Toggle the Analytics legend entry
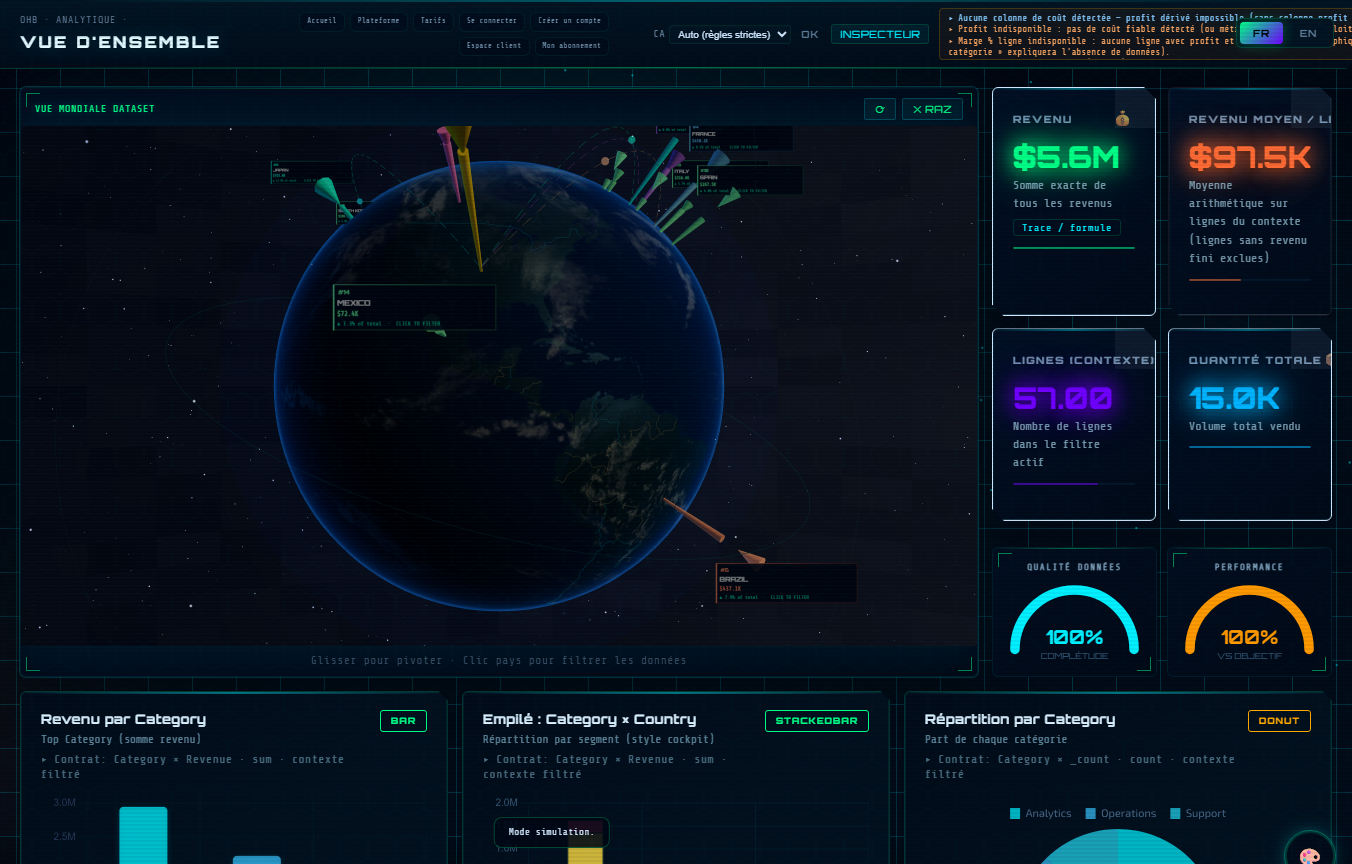Viewport: 1352px width, 864px height. (x=1040, y=814)
